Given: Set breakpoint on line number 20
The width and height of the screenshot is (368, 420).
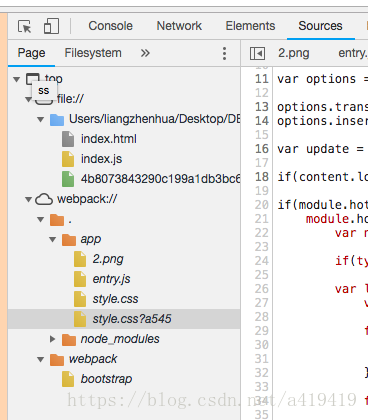Looking at the screenshot, I should click(x=262, y=205).
